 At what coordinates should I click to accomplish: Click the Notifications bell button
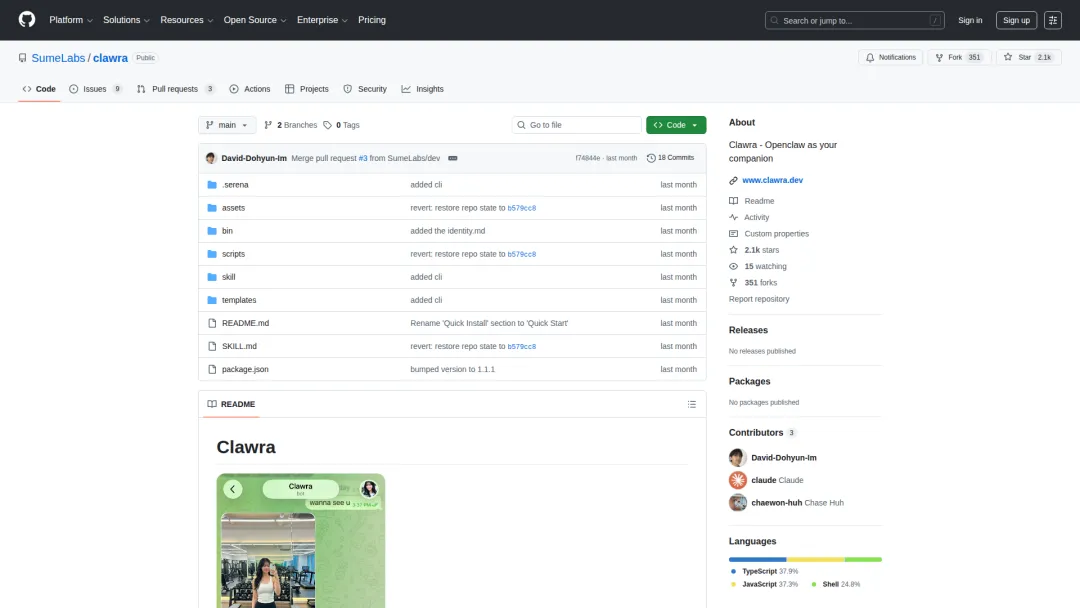(891, 57)
